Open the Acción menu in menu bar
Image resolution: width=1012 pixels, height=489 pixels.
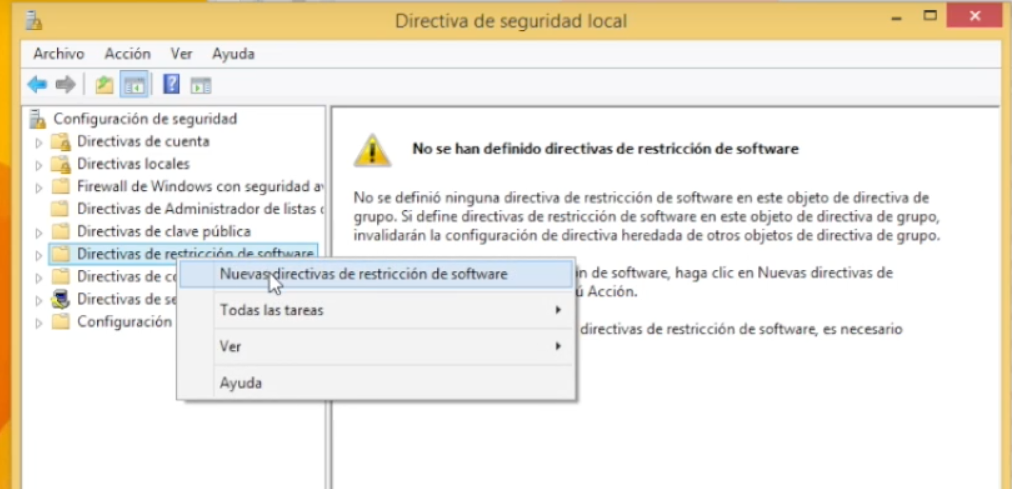[127, 54]
